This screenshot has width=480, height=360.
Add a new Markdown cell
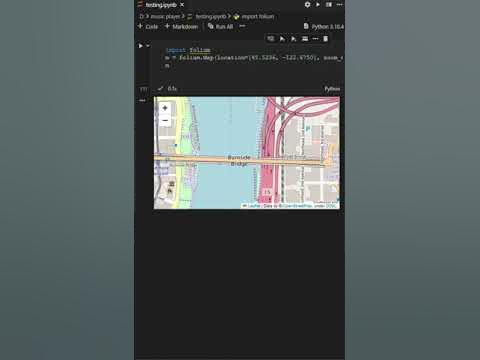181,26
